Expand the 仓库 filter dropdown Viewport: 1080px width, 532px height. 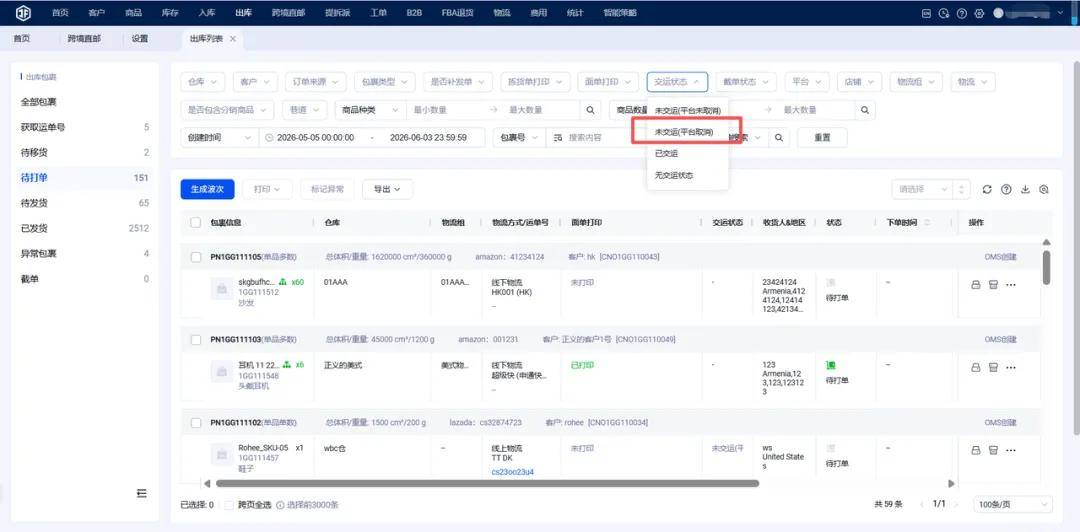pyautogui.click(x=202, y=82)
